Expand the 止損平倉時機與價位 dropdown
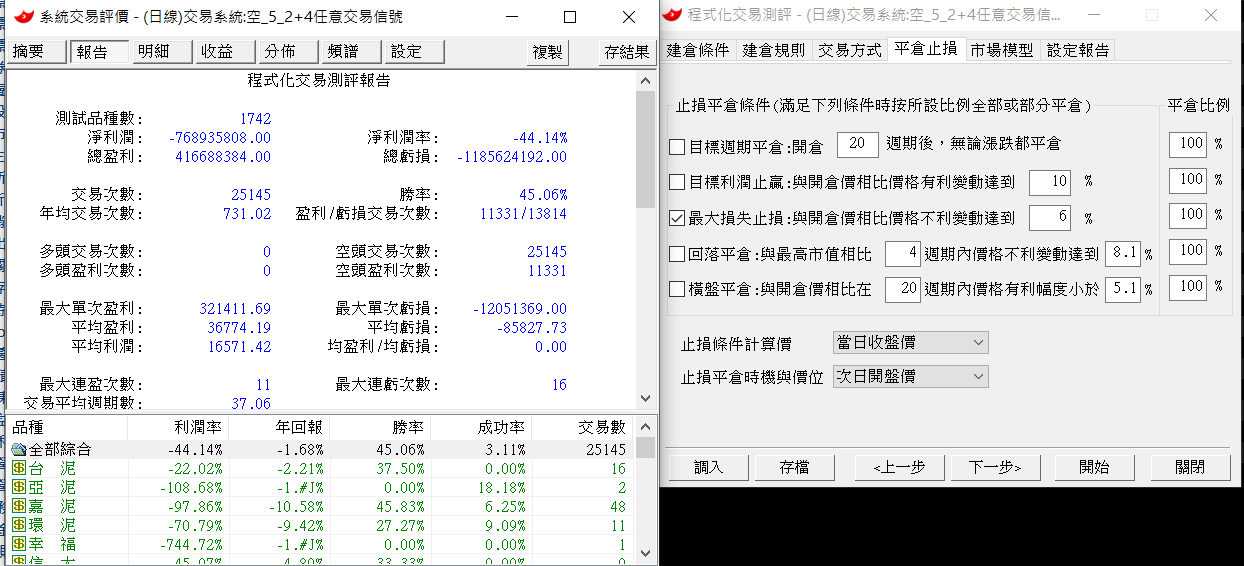 point(910,377)
